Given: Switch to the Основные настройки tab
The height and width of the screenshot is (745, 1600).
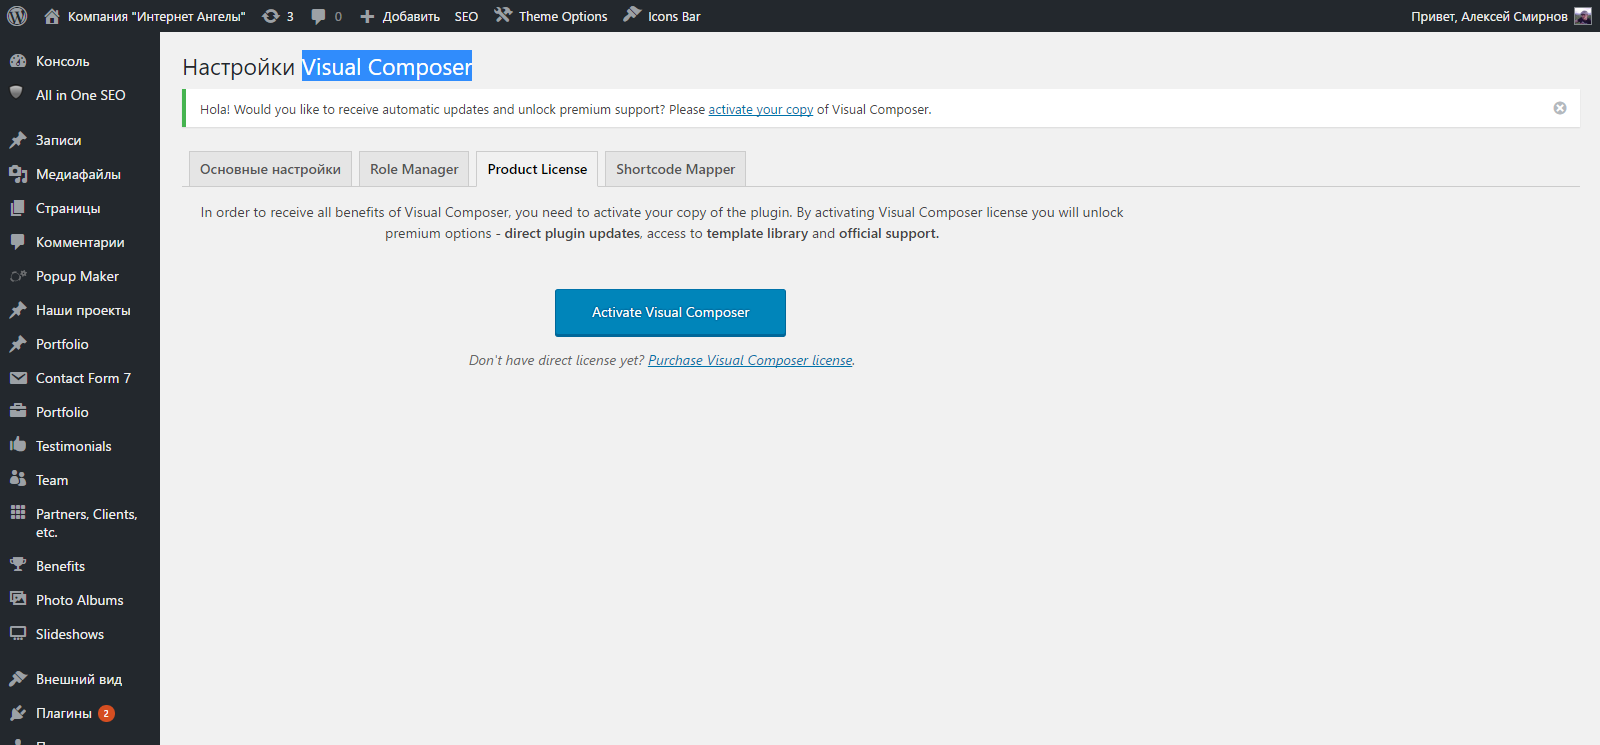Looking at the screenshot, I should tap(270, 169).
